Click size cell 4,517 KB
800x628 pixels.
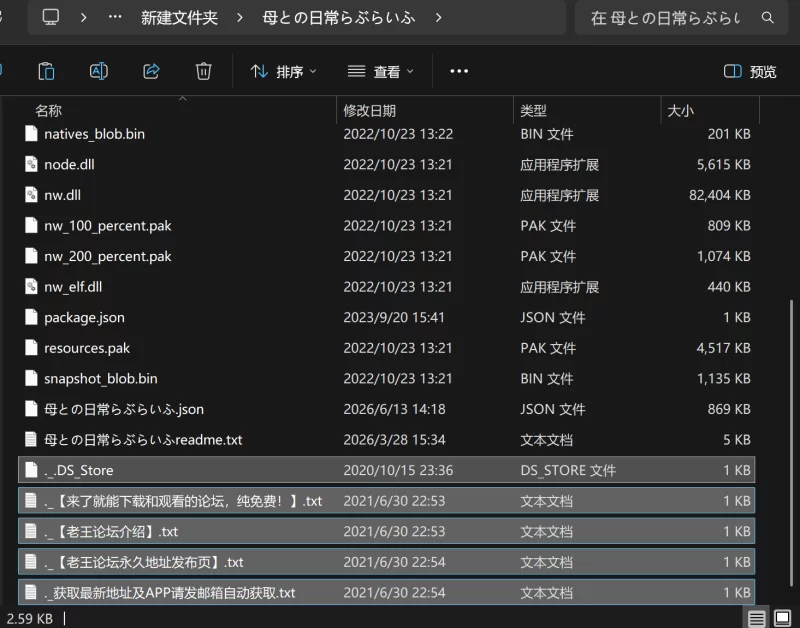click(723, 348)
